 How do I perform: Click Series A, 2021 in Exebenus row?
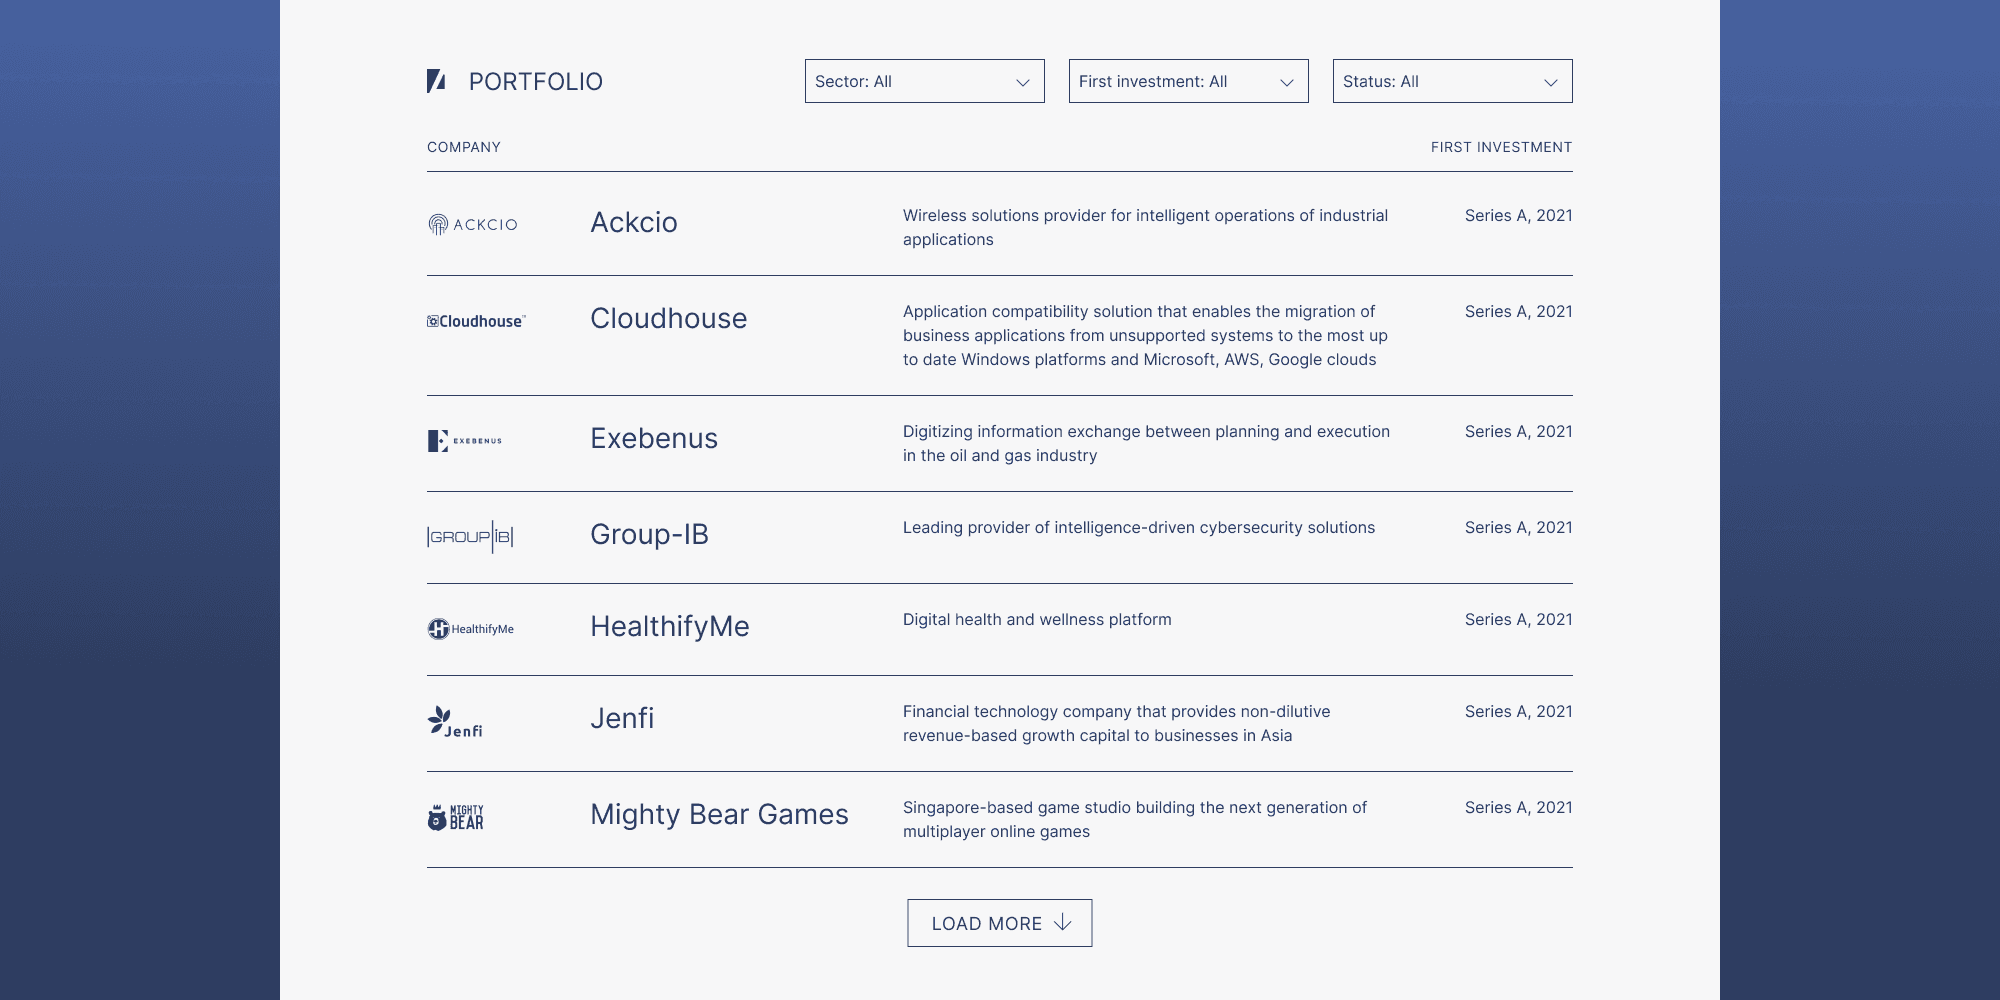(x=1519, y=431)
